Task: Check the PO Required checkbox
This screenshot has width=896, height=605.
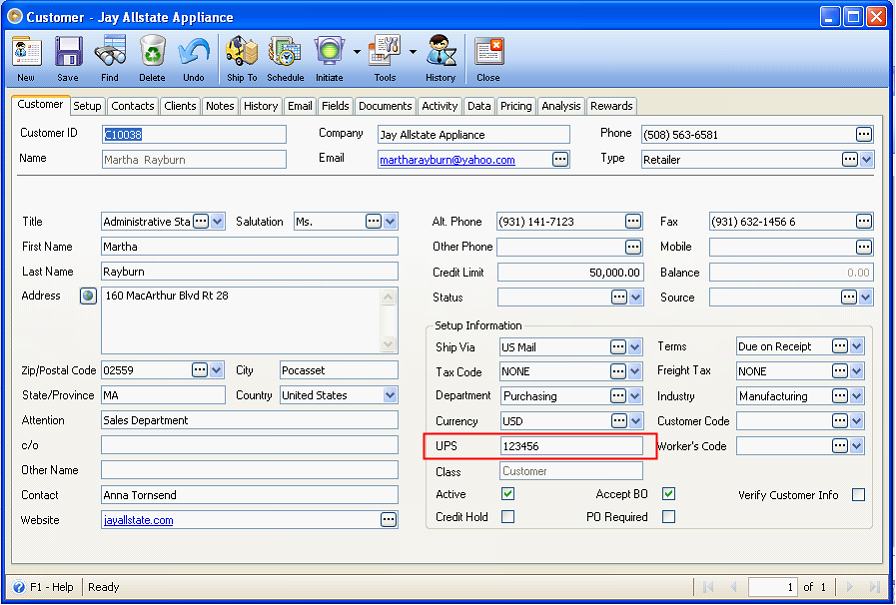Action: (669, 516)
